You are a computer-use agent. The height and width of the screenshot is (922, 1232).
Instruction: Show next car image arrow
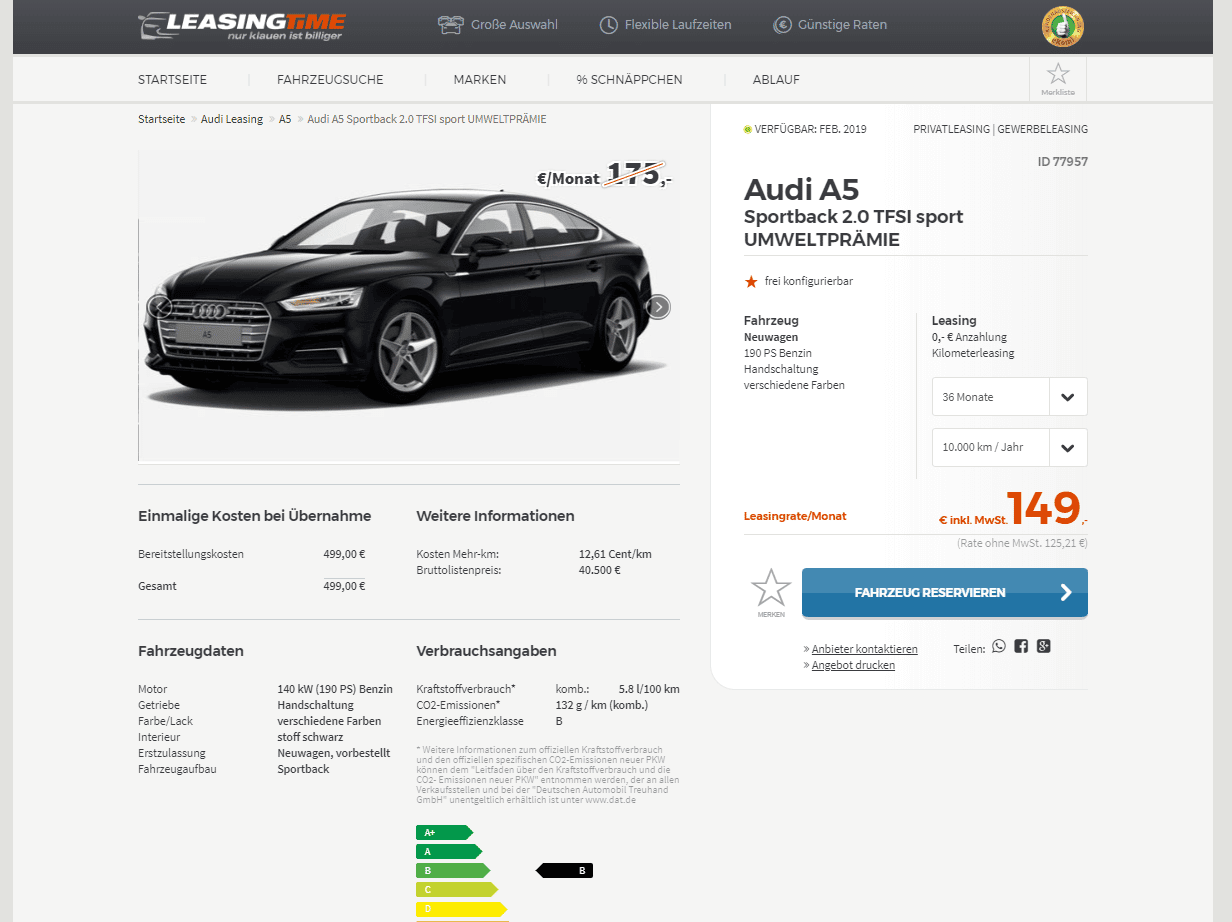pos(658,307)
